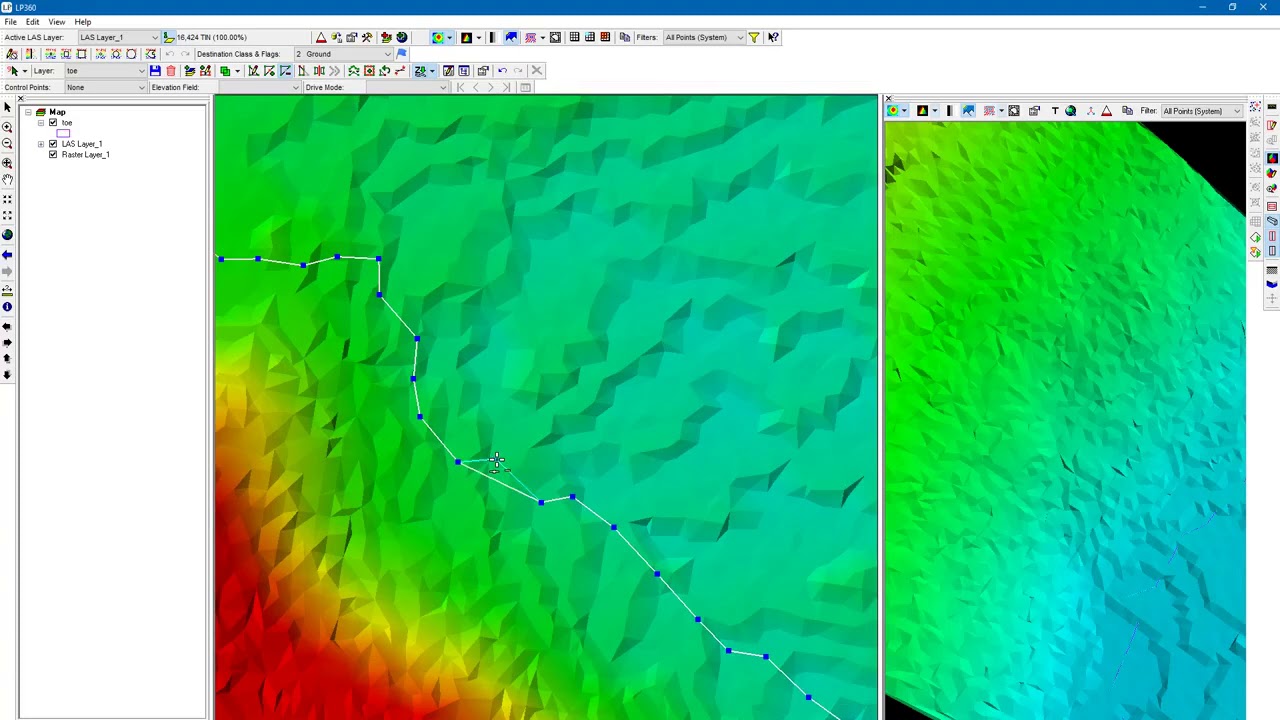Open Destination Class '2 Ground' dropdown
Screen dimensions: 1280x720
tap(343, 54)
